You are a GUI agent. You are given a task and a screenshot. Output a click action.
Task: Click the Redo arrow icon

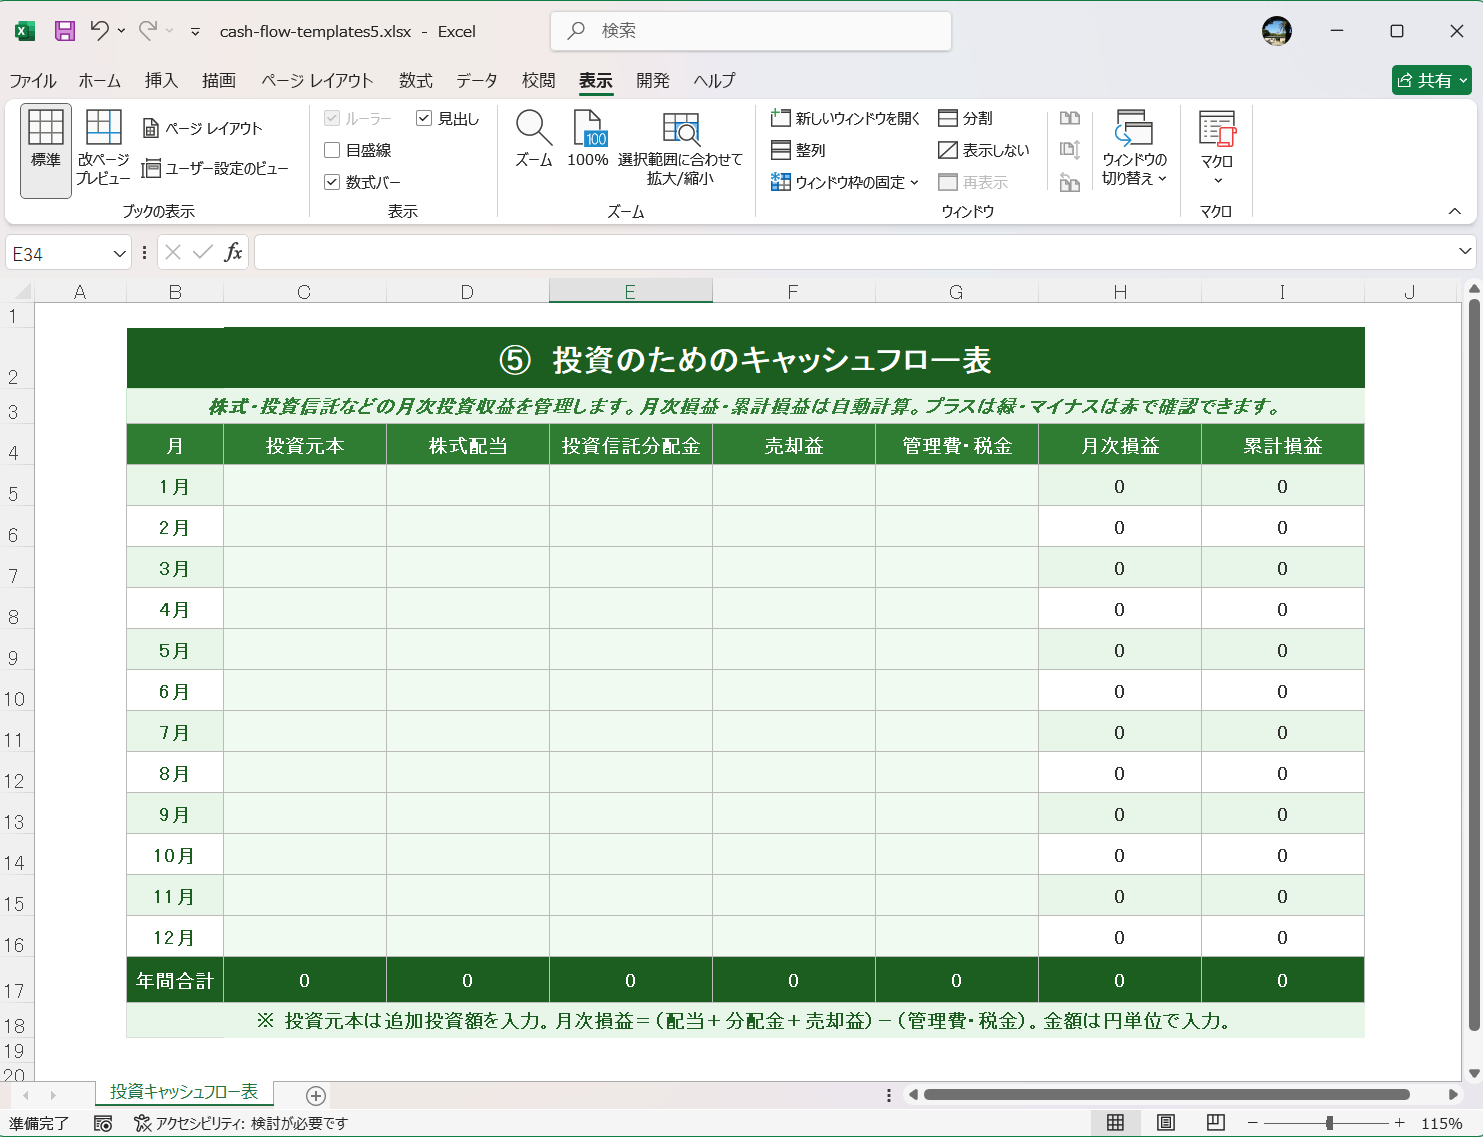click(148, 31)
